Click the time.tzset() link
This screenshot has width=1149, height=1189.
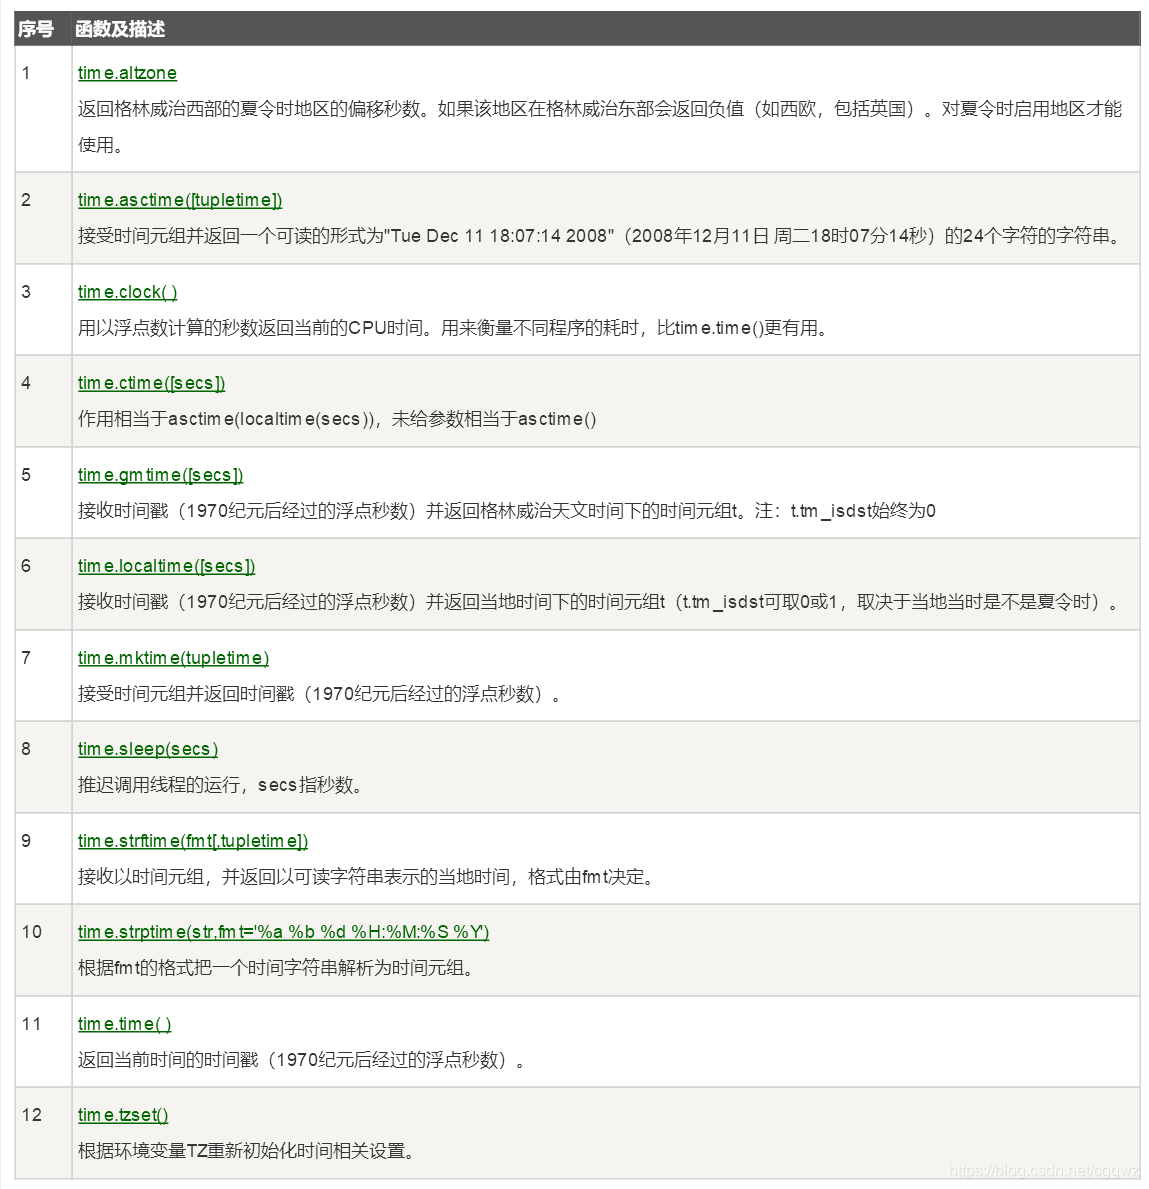click(x=123, y=1115)
